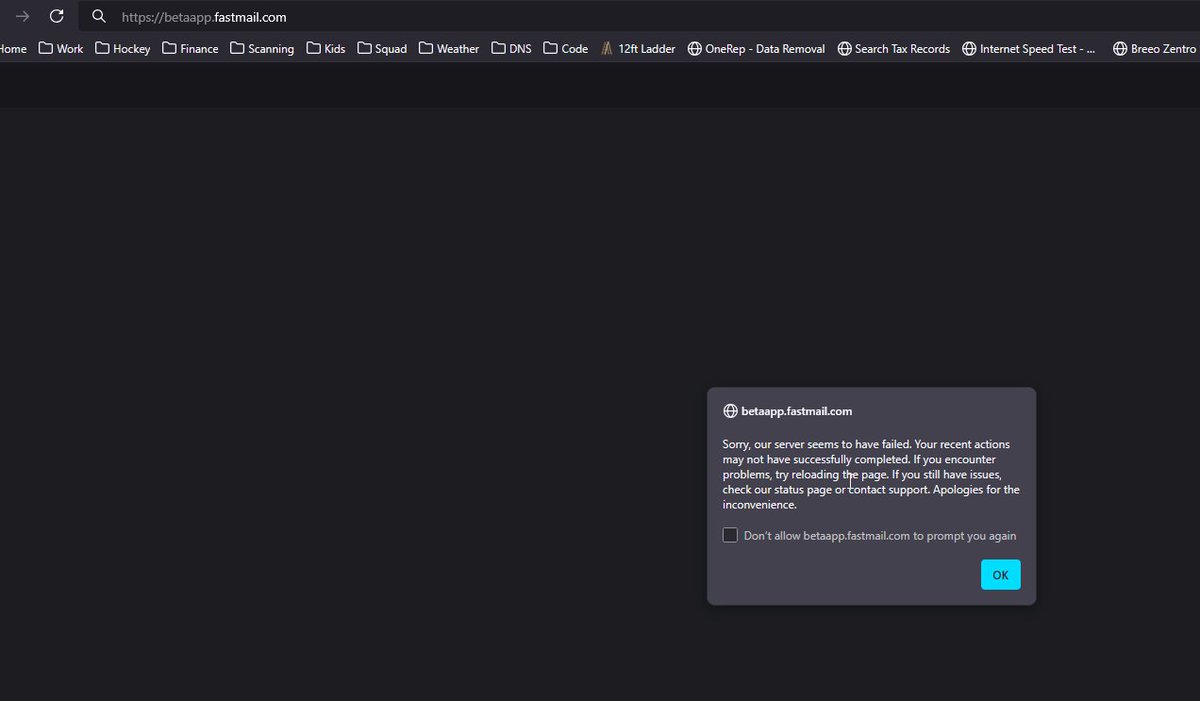Open the Internet Speed Test bookmark
This screenshot has width=1200, height=701.
(x=1029, y=48)
